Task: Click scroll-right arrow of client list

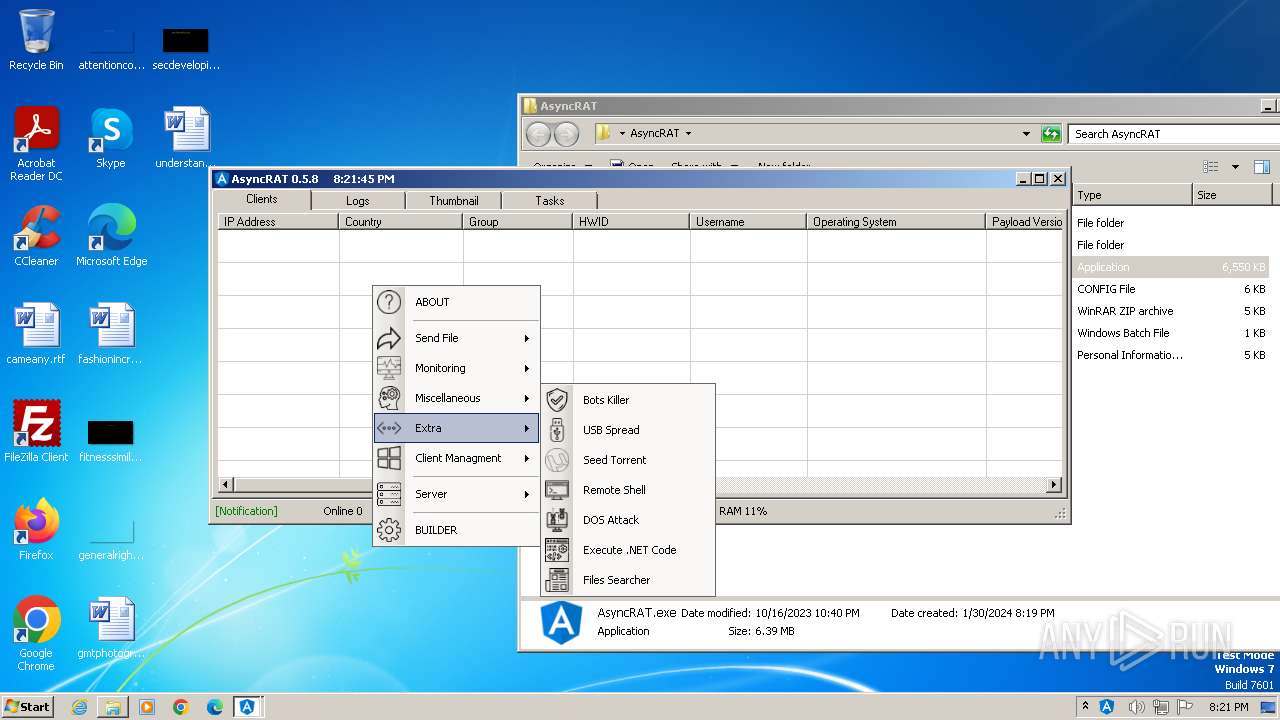Action: 1053,485
